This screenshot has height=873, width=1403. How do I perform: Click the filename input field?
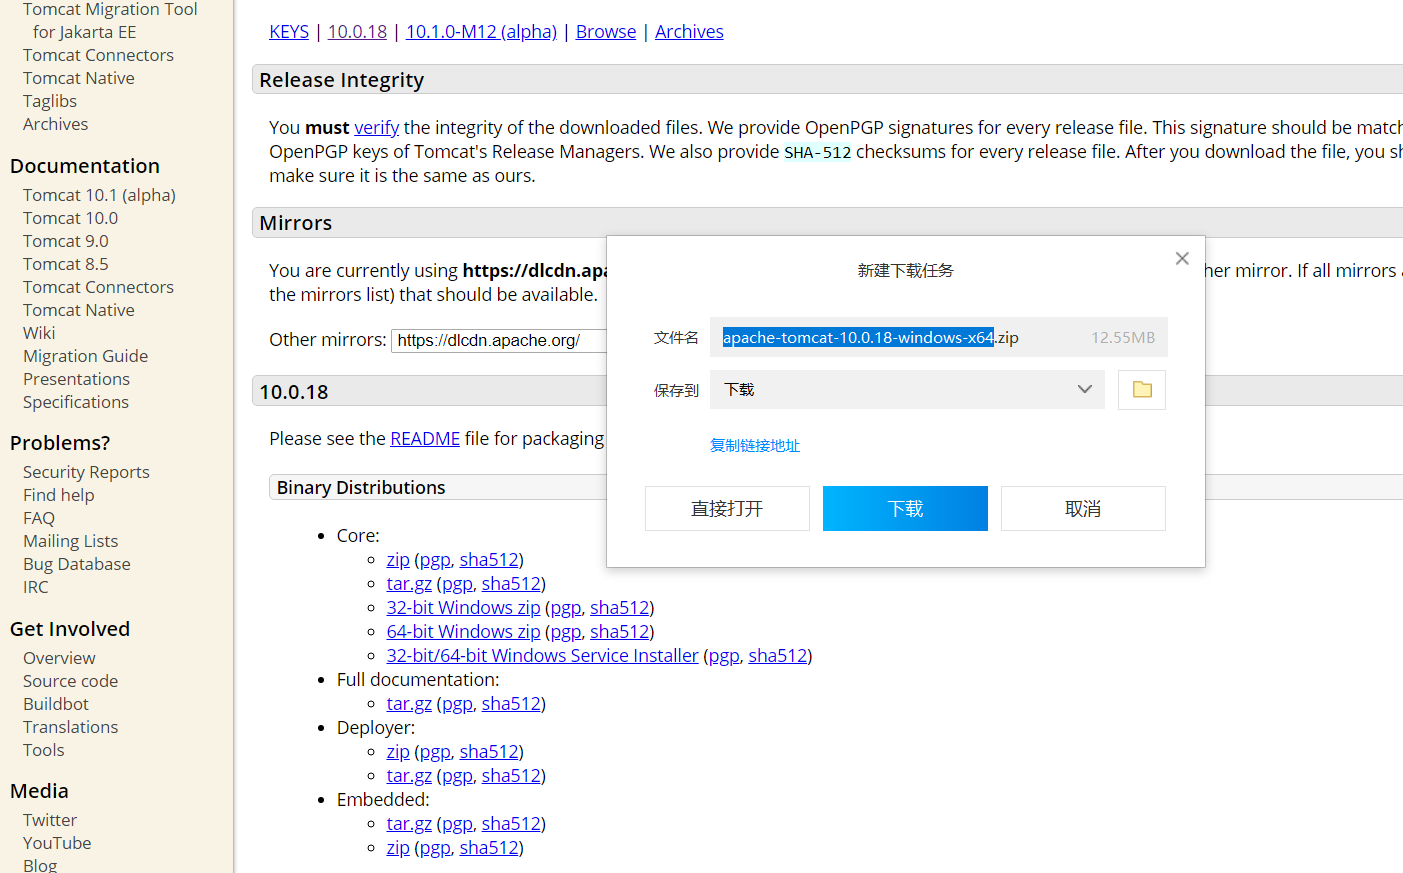[x=939, y=337]
